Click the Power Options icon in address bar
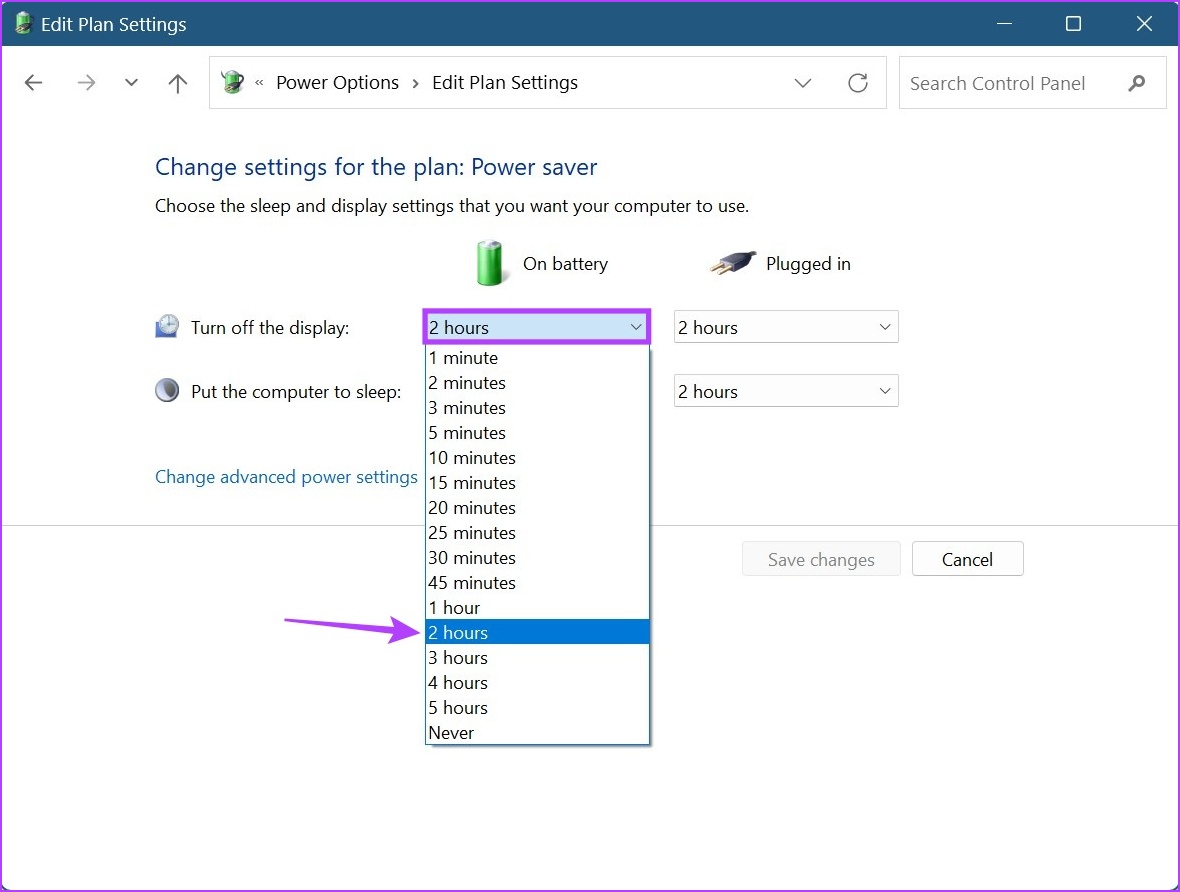Viewport: 1180px width, 892px height. point(233,82)
